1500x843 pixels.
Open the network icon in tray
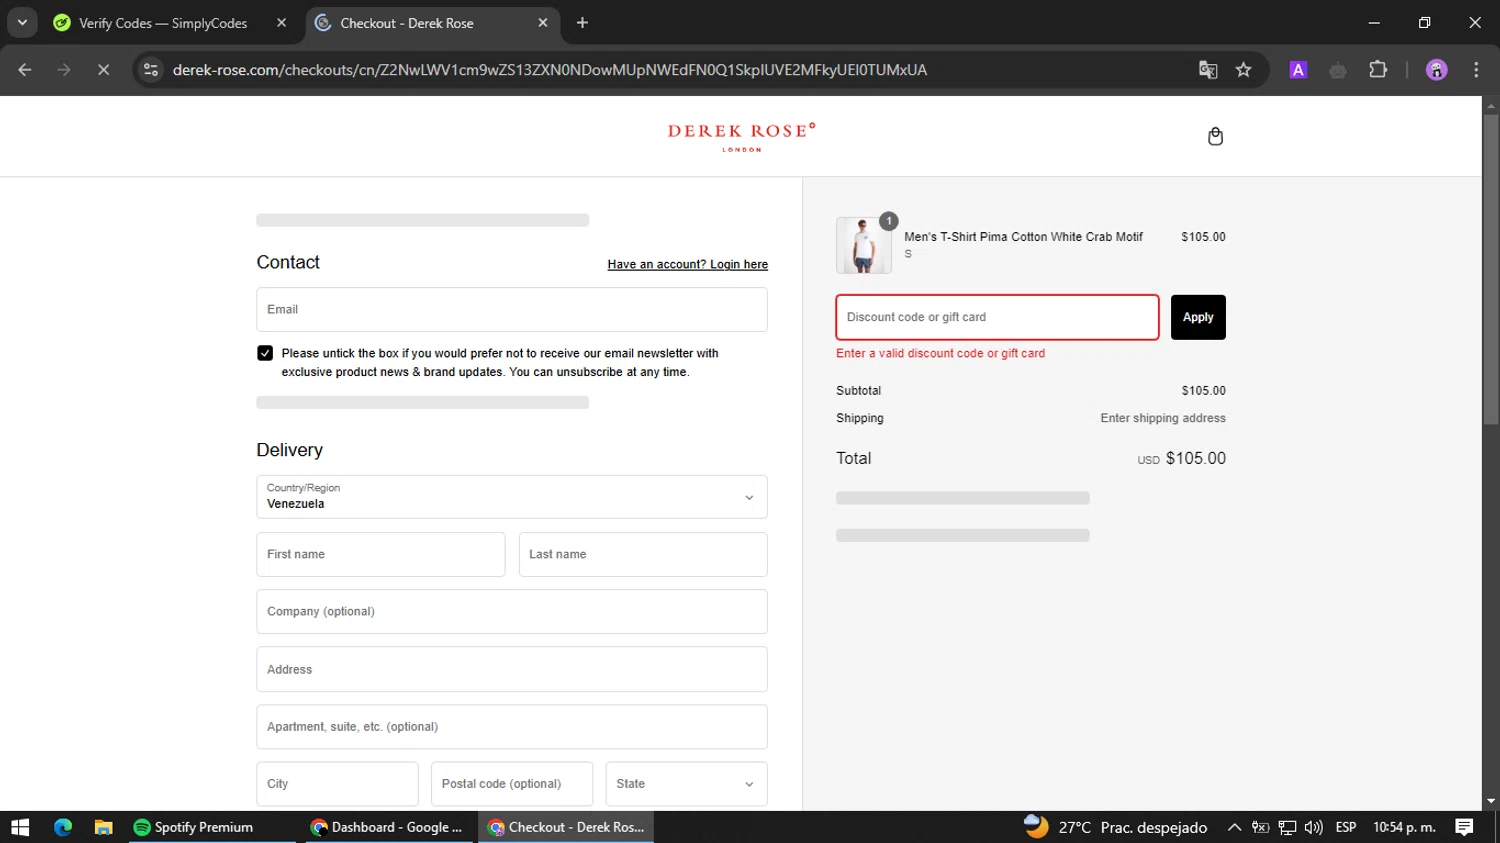click(x=1287, y=827)
